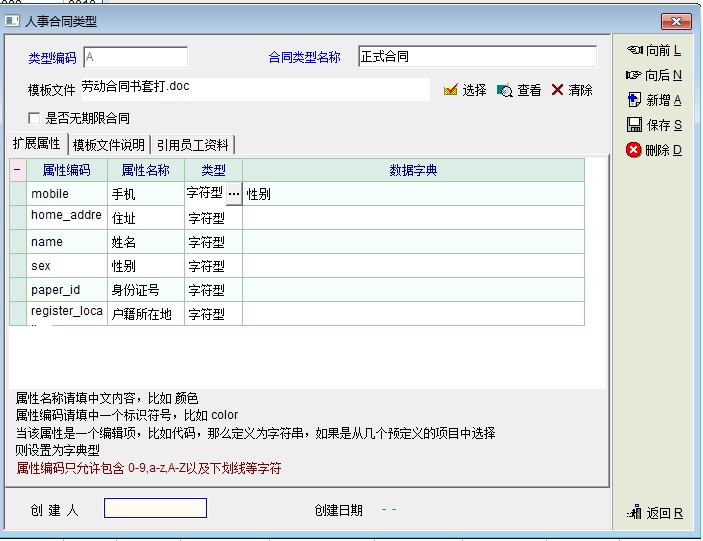This screenshot has width=703, height=541.
Task: Click the 创建人 input field
Action: coord(155,509)
